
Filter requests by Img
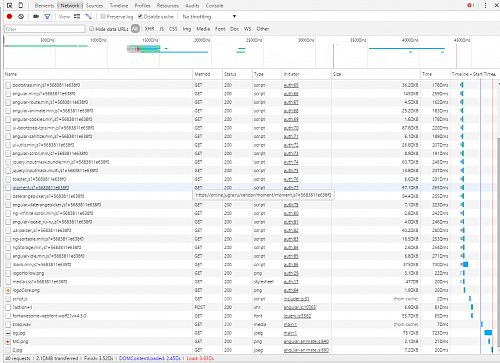tap(187, 29)
